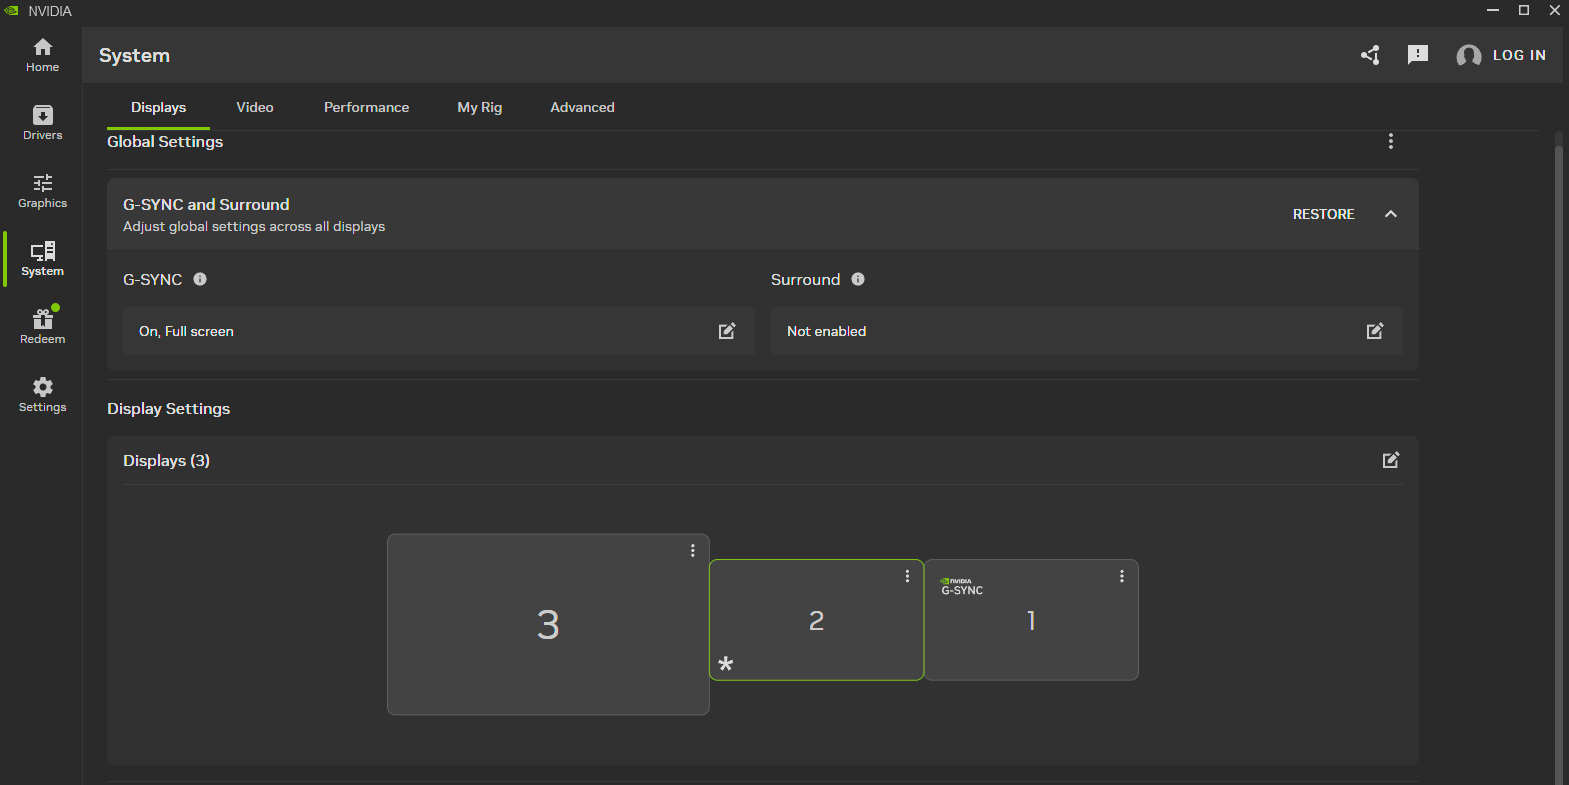Open the Performance tab
Image resolution: width=1569 pixels, height=785 pixels.
[366, 107]
